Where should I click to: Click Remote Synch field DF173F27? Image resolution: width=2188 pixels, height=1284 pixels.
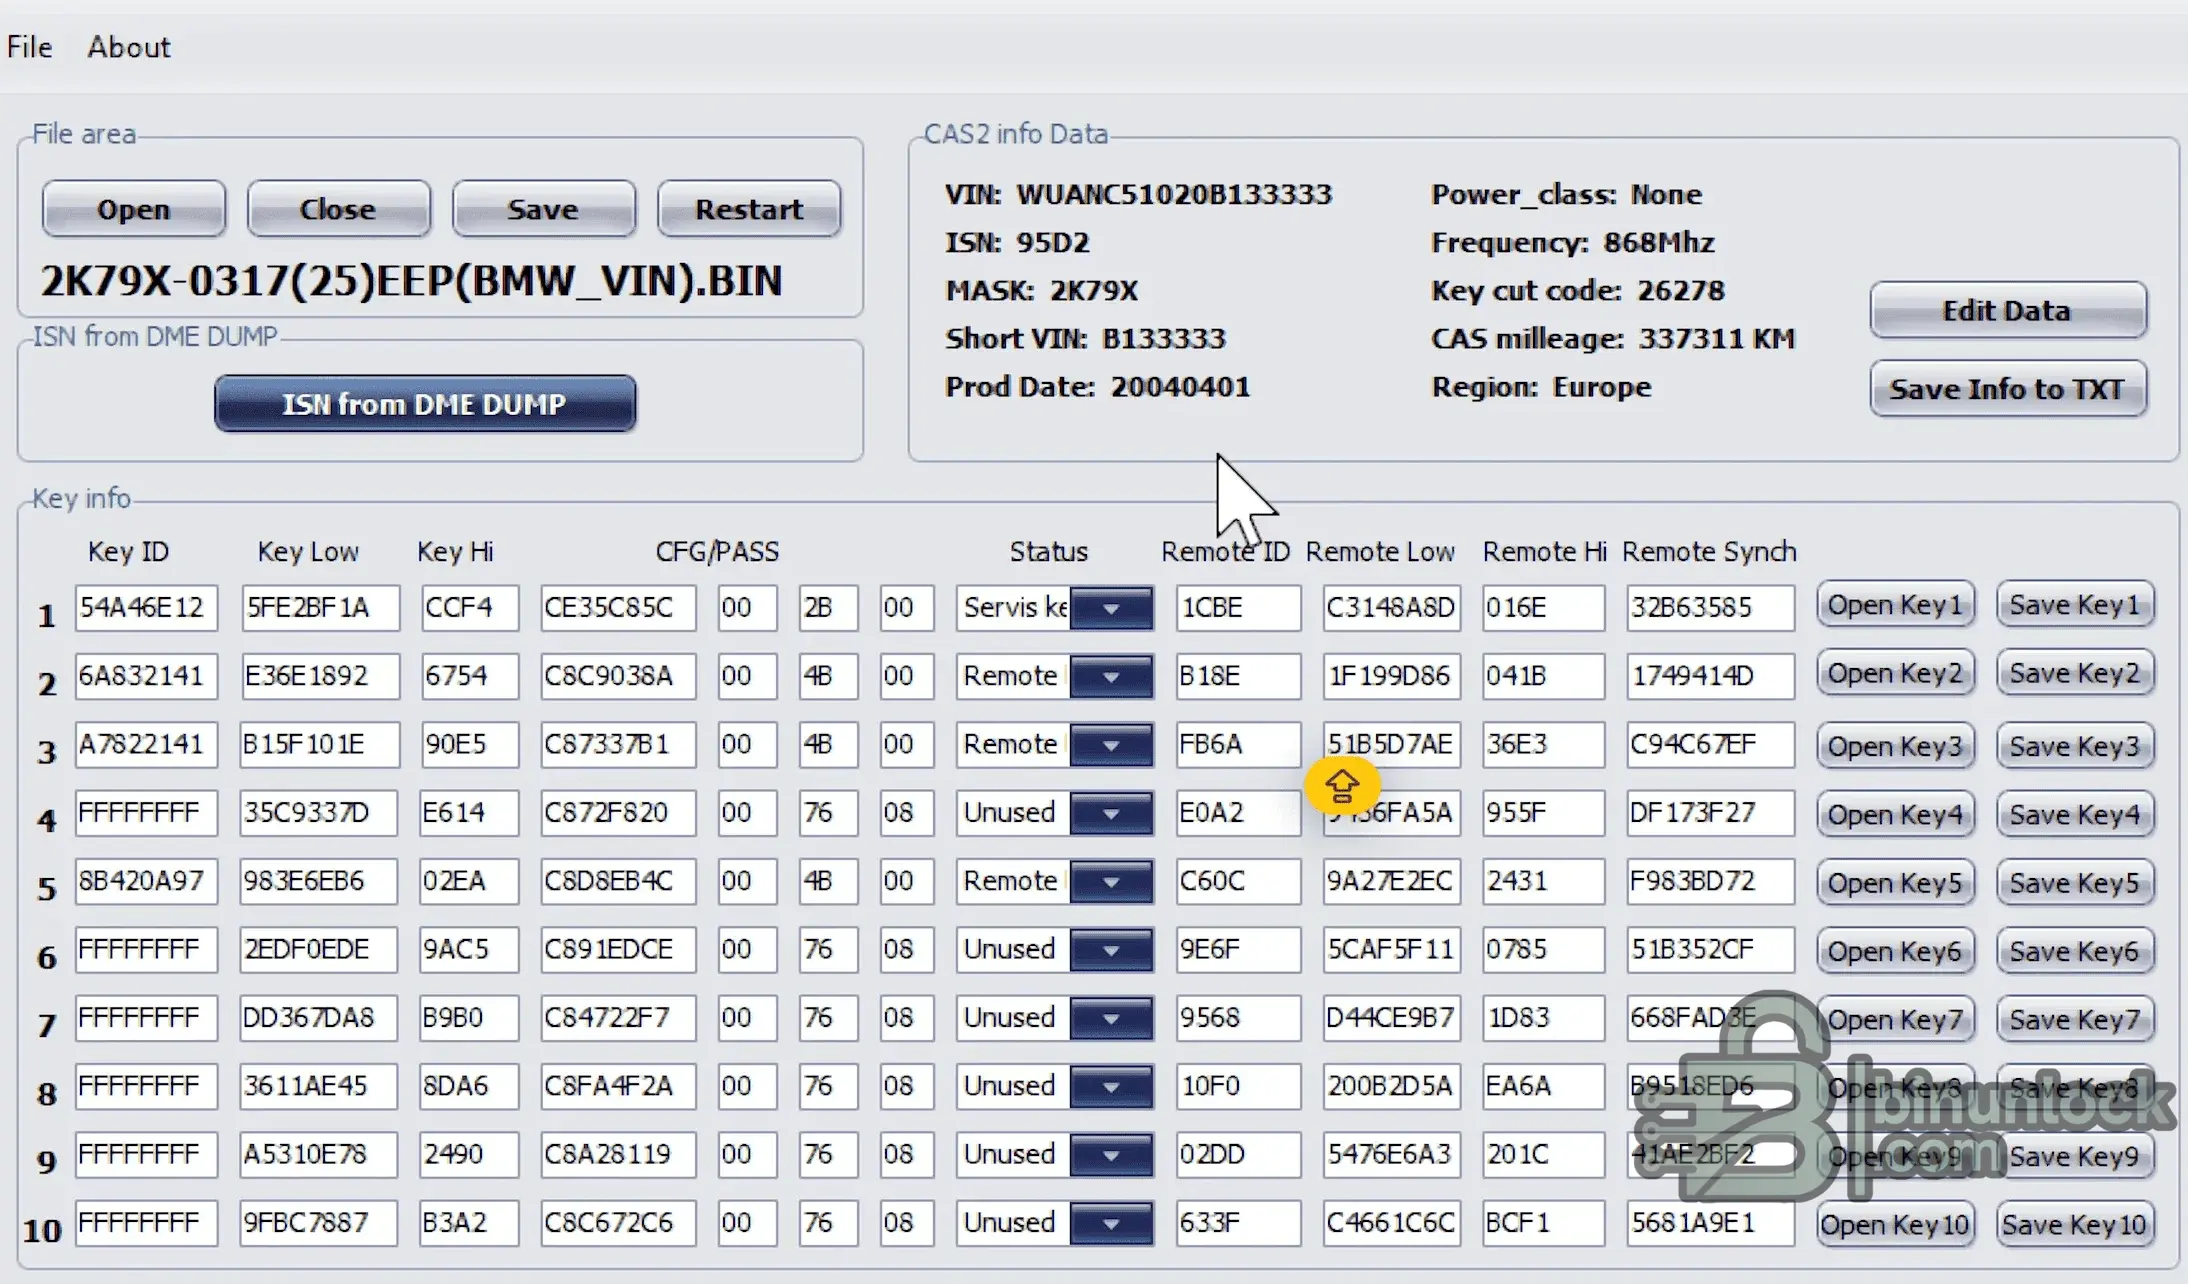click(1710, 813)
